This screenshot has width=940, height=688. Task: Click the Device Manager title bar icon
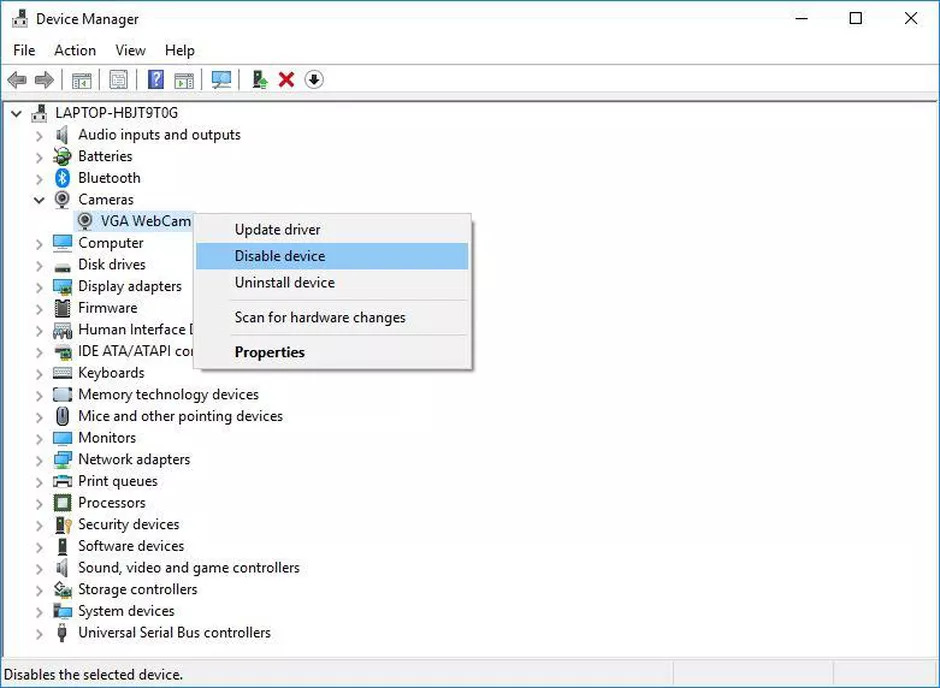tap(20, 19)
